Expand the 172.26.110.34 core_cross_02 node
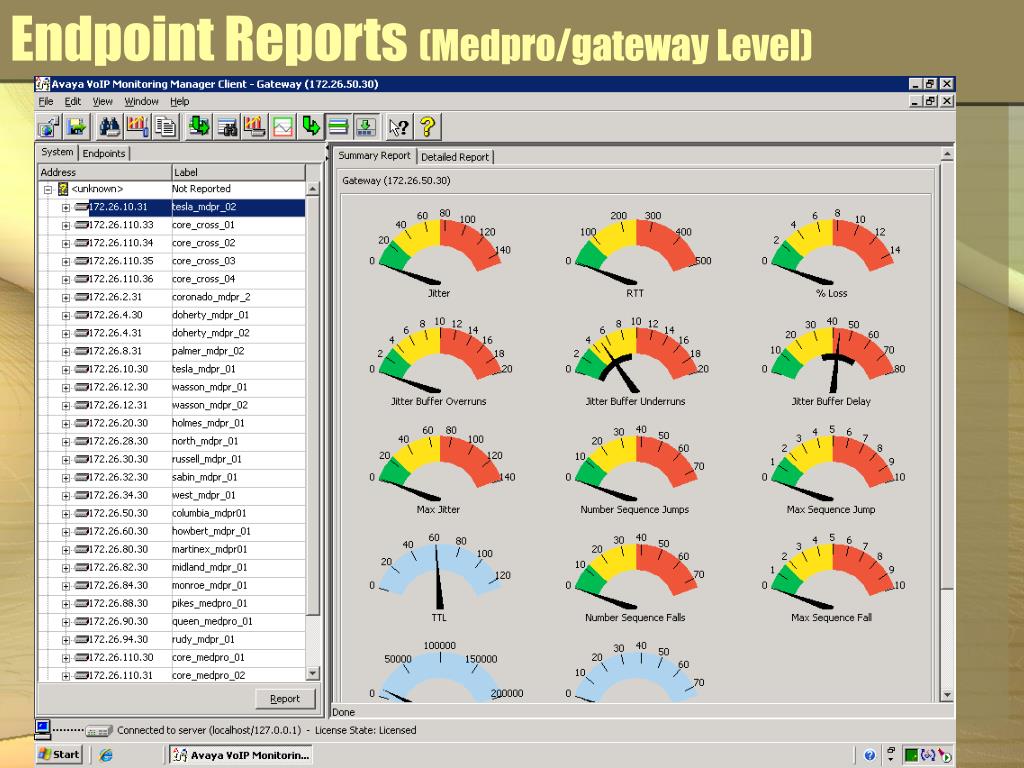This screenshot has height=768, width=1024. tap(66, 244)
